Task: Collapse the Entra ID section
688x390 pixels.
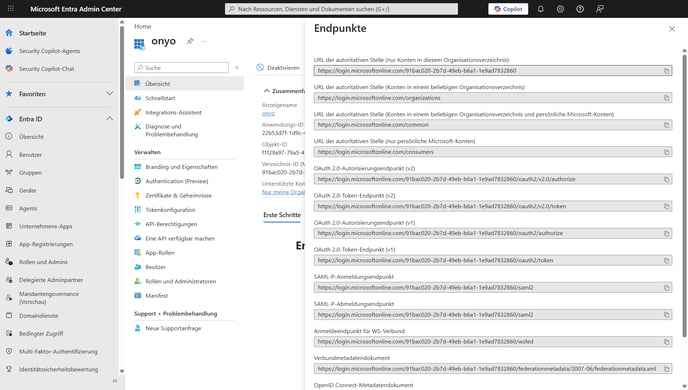Action: point(109,118)
